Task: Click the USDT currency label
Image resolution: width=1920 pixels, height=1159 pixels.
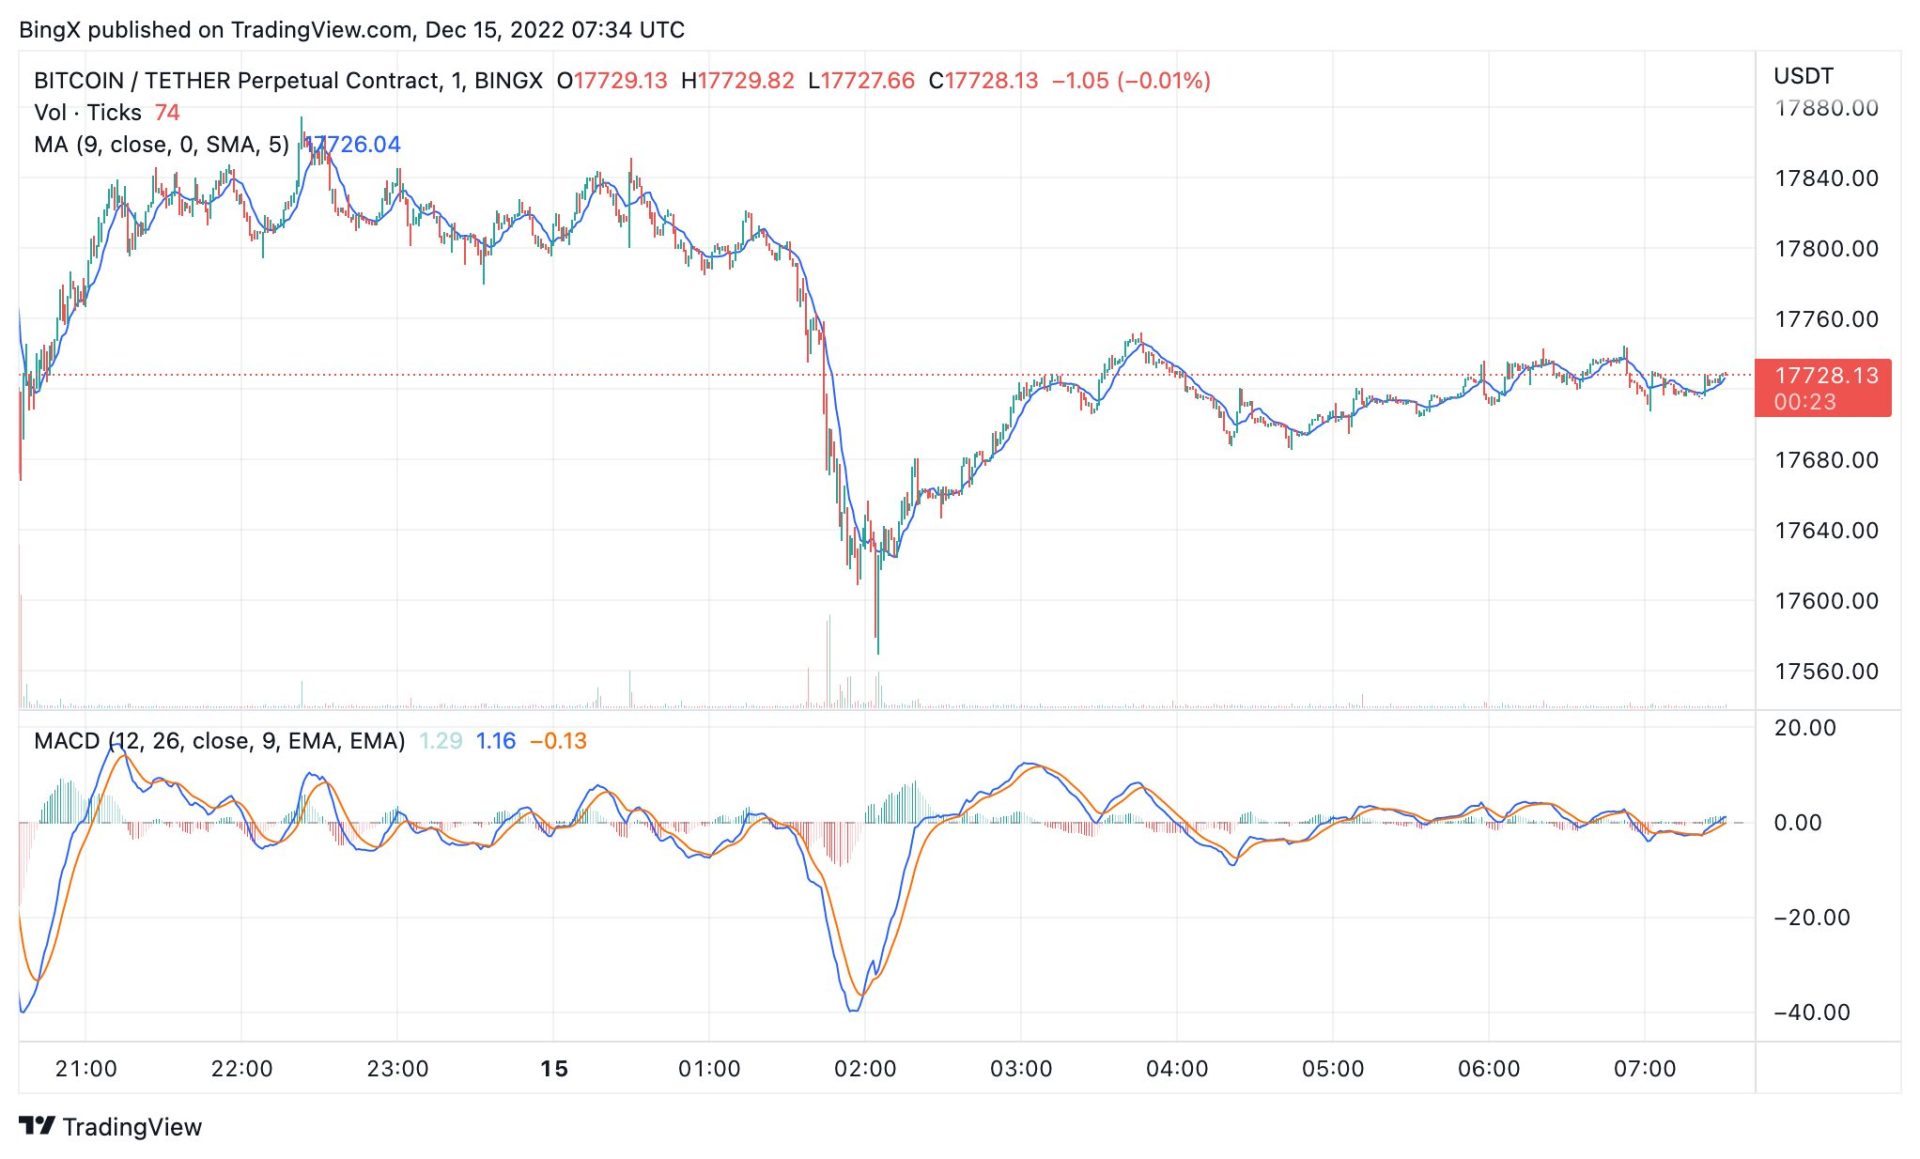Action: [1803, 76]
